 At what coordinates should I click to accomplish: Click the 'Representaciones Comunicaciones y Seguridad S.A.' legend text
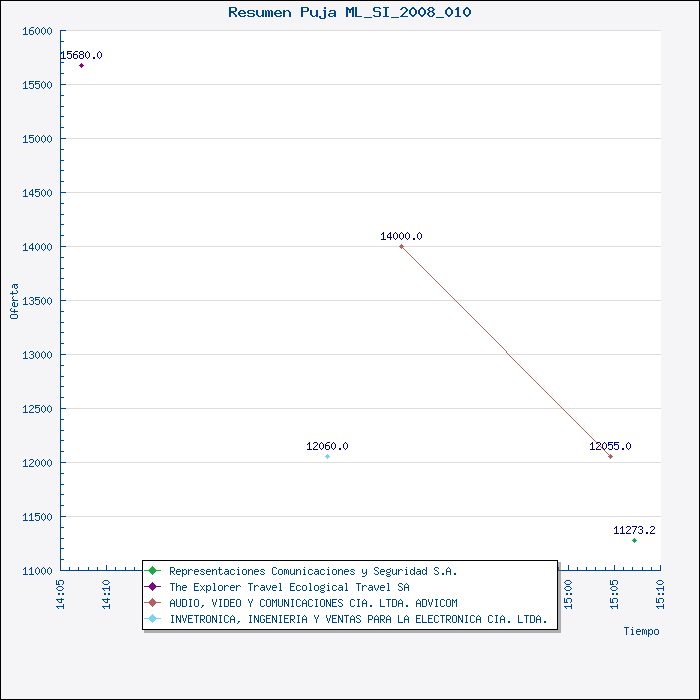(x=313, y=571)
